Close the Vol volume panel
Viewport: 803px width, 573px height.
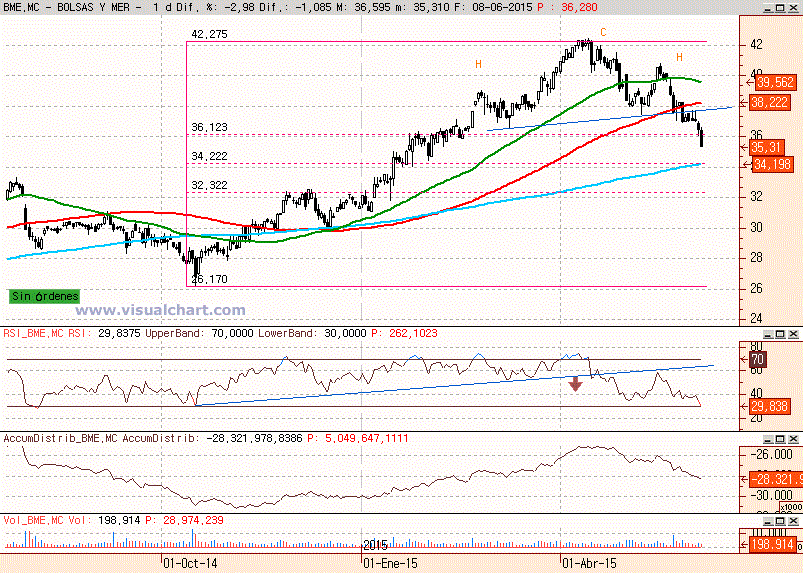[793, 521]
